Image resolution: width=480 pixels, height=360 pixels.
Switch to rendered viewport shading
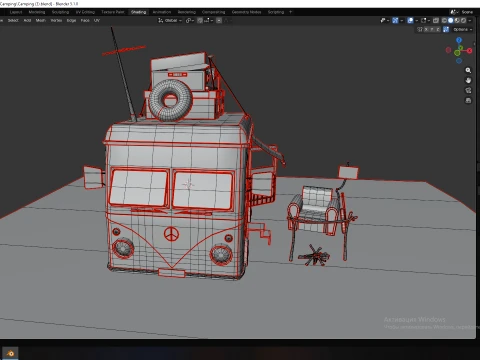(x=463, y=20)
